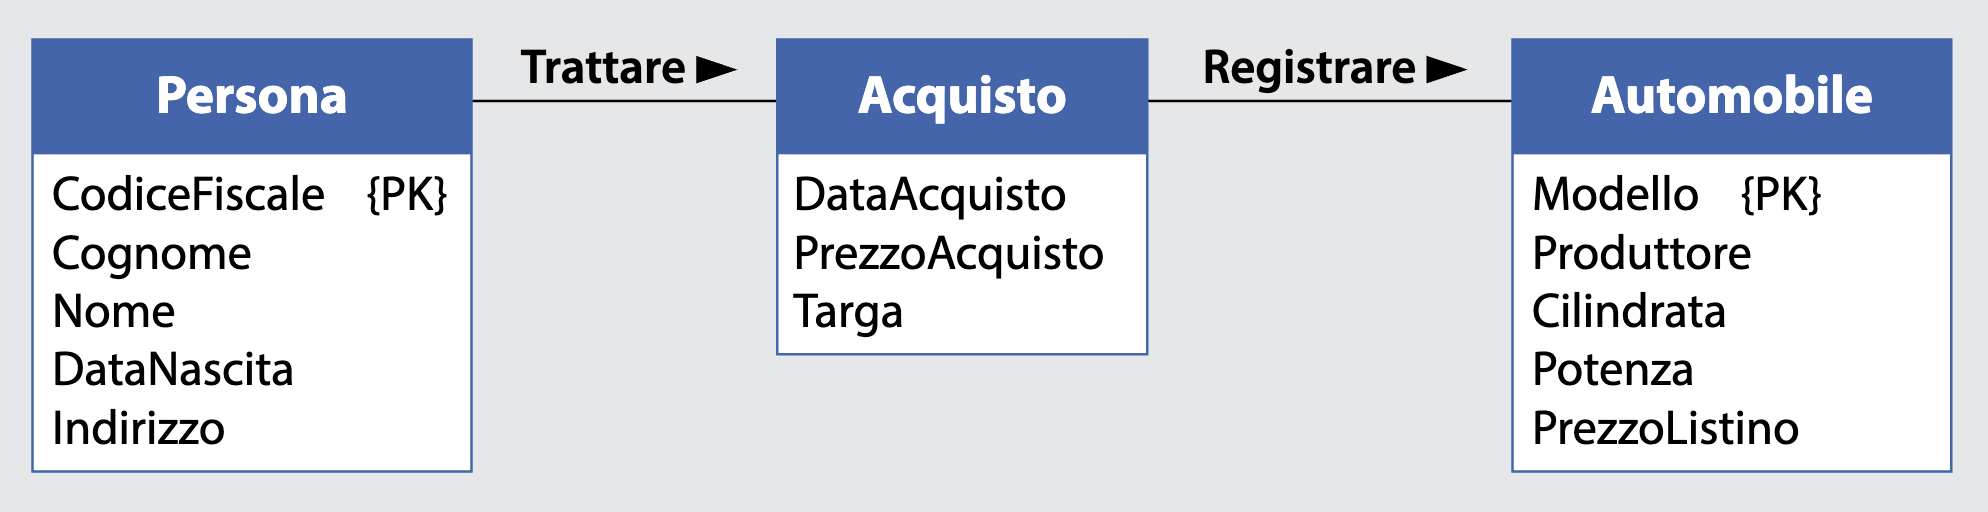The width and height of the screenshot is (1988, 512).
Task: Select the PrezzoAcquisto attribute
Action: click(x=948, y=254)
